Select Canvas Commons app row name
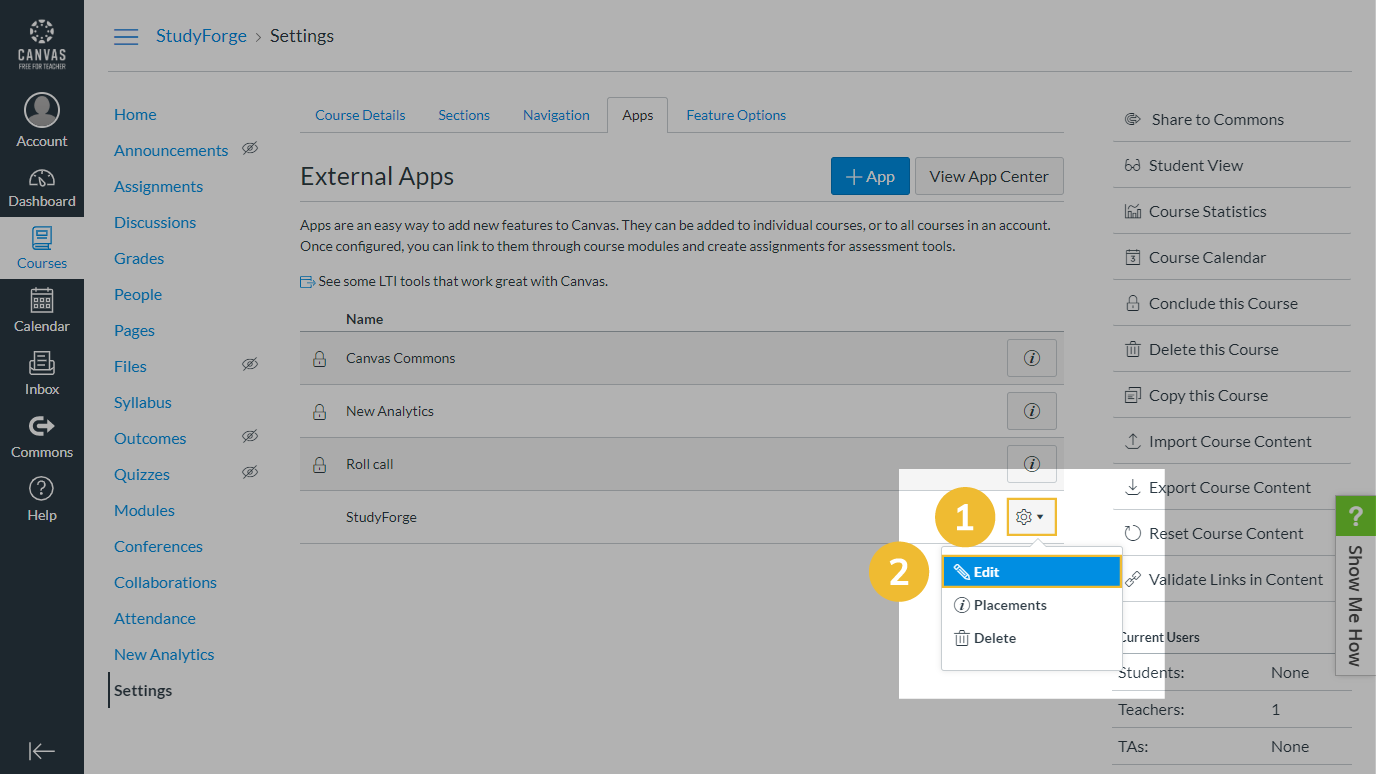 [x=400, y=358]
